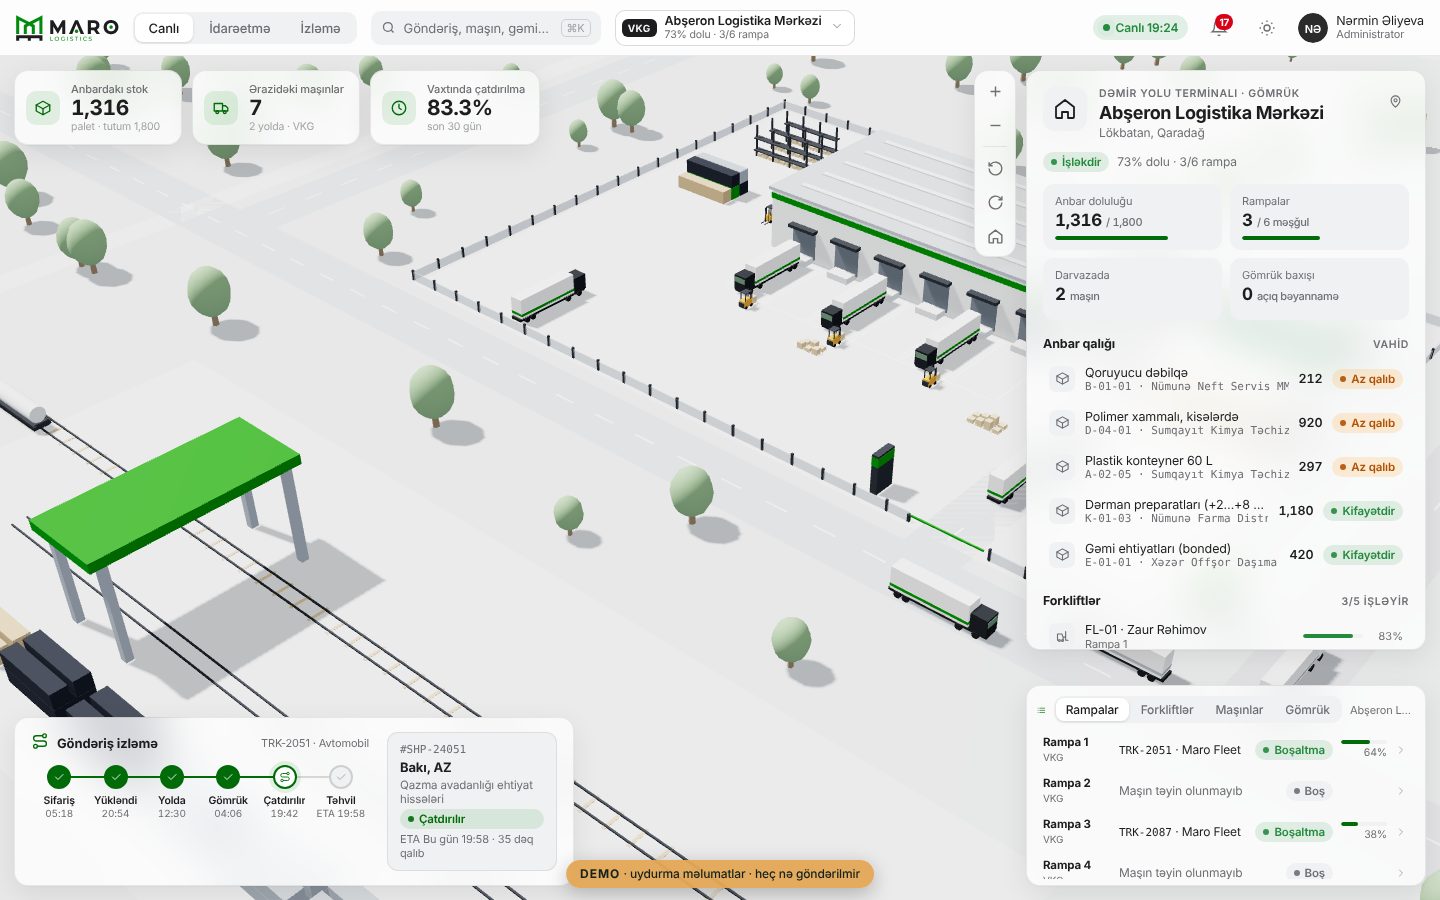The height and width of the screenshot is (900, 1440).
Task: Click the Göndəriş izləmə route icon
Action: pos(40,742)
